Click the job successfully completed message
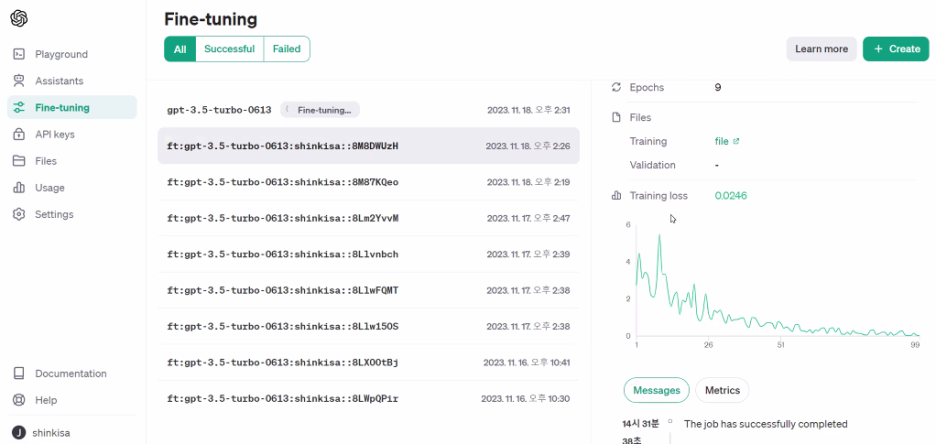Viewport: 936px width, 444px height. tap(766, 424)
